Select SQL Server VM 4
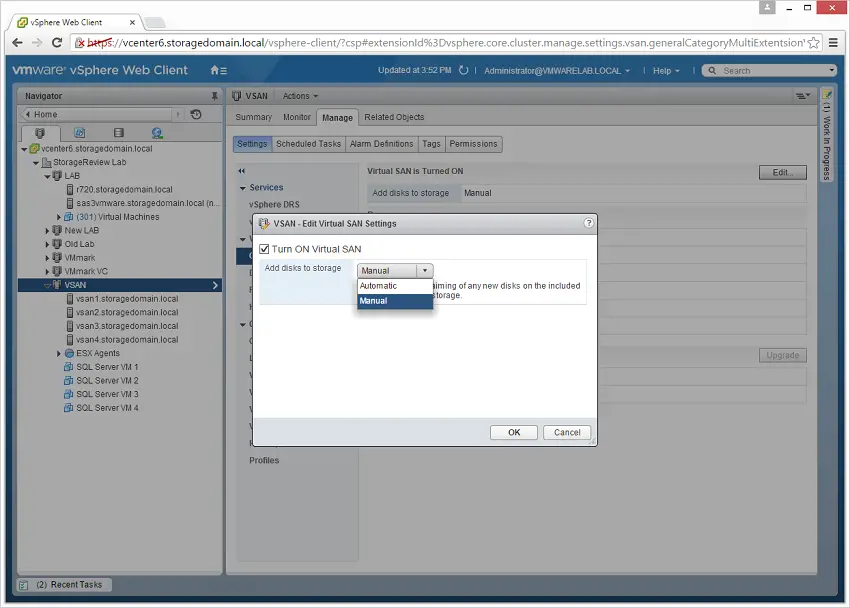Screen dimensions: 850x608 pyautogui.click(x=107, y=408)
